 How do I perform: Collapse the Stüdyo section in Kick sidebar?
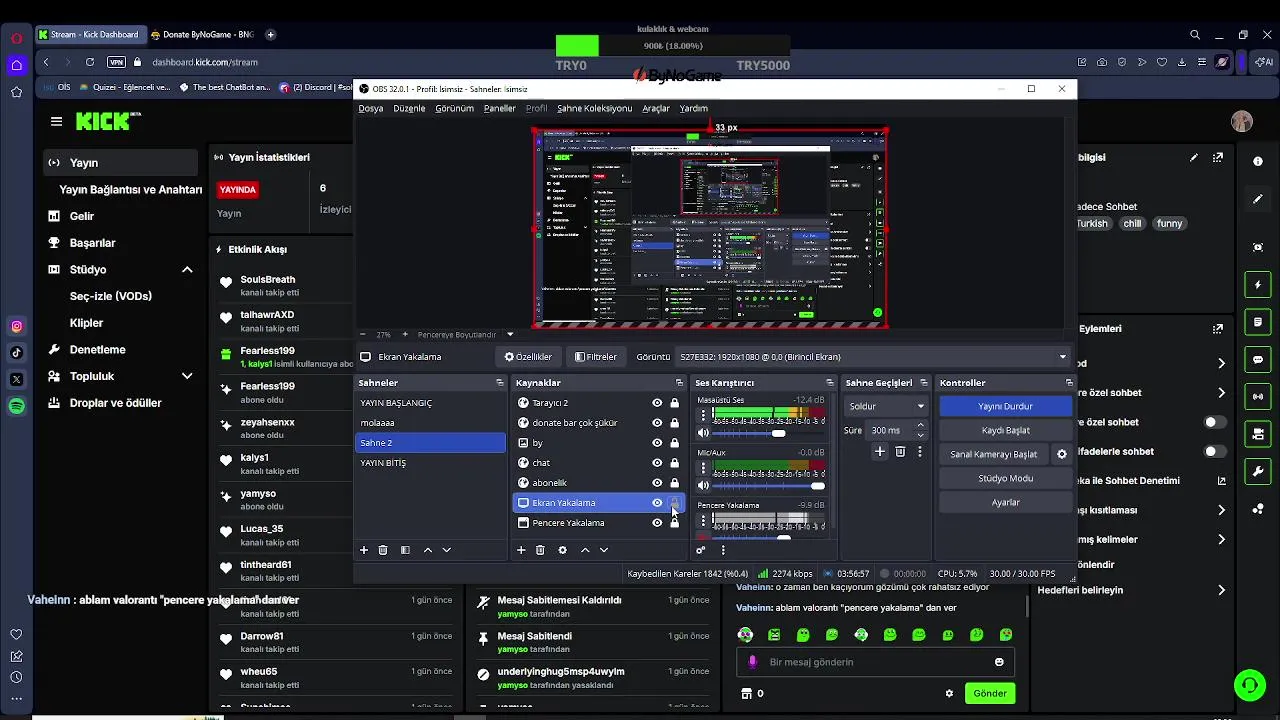(187, 270)
